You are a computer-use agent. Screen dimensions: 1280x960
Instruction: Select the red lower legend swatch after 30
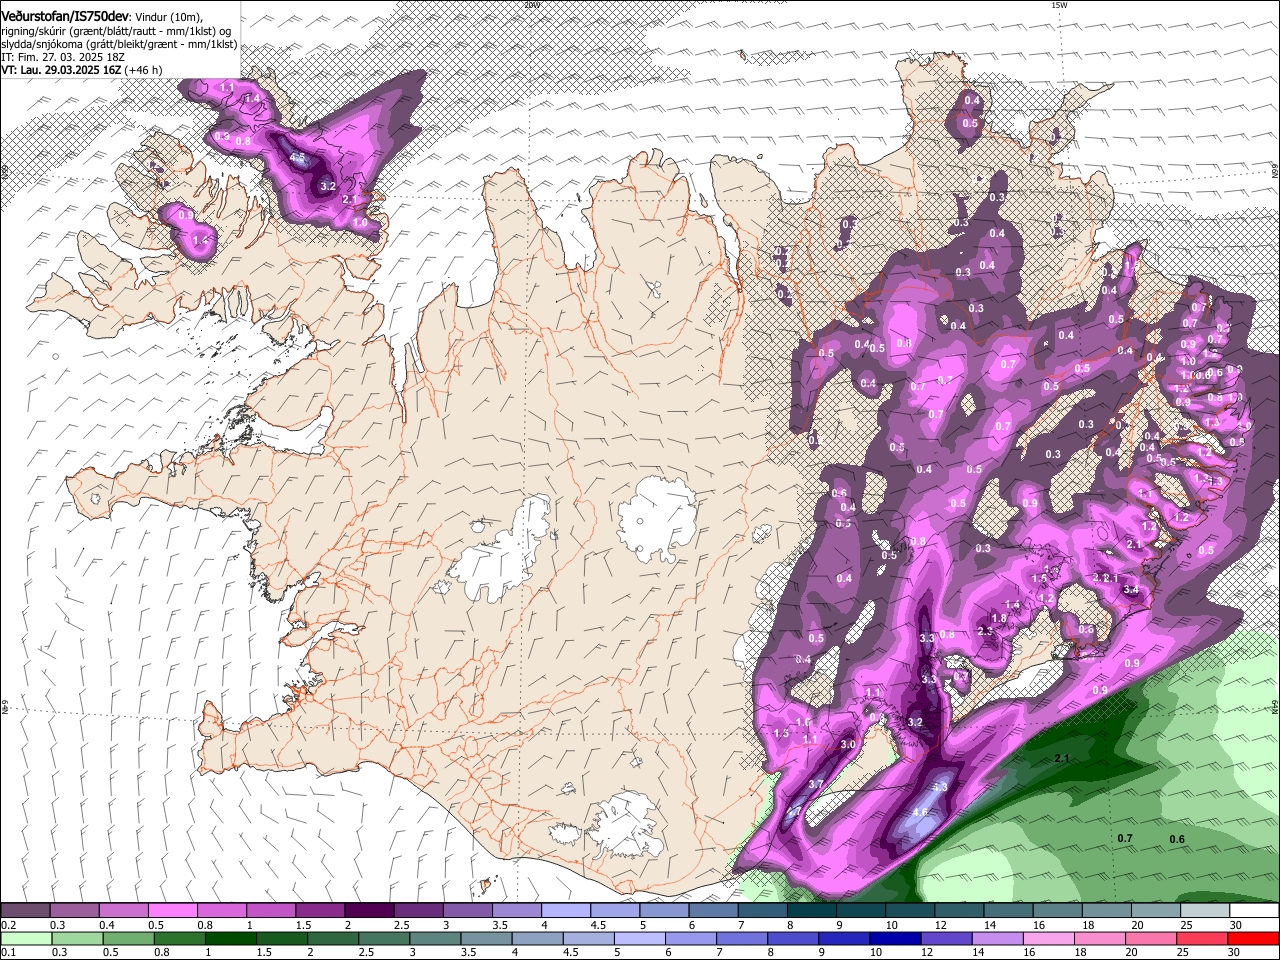coord(1252,939)
